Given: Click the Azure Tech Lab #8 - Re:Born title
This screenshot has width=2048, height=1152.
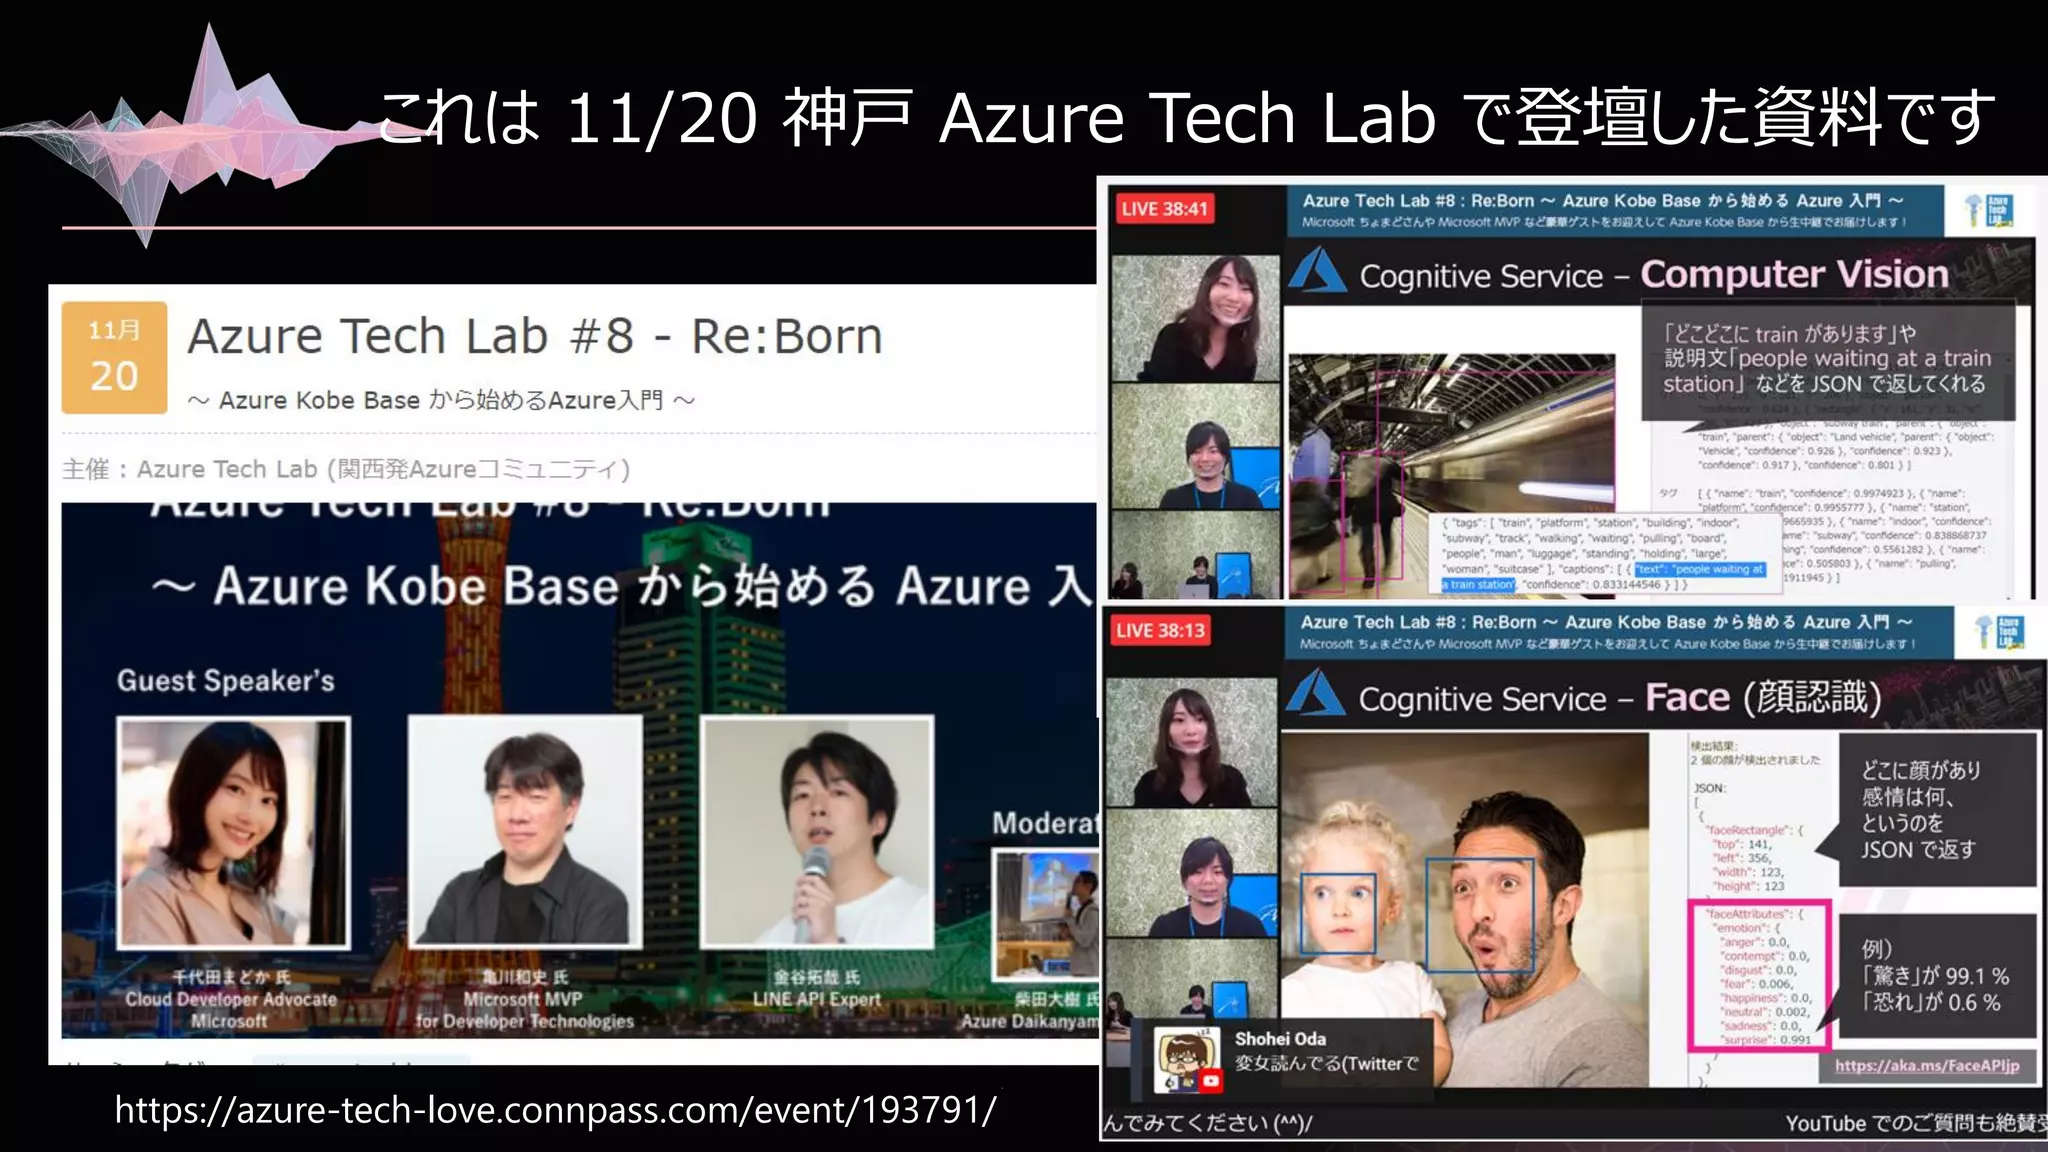Looking at the screenshot, I should coord(535,337).
